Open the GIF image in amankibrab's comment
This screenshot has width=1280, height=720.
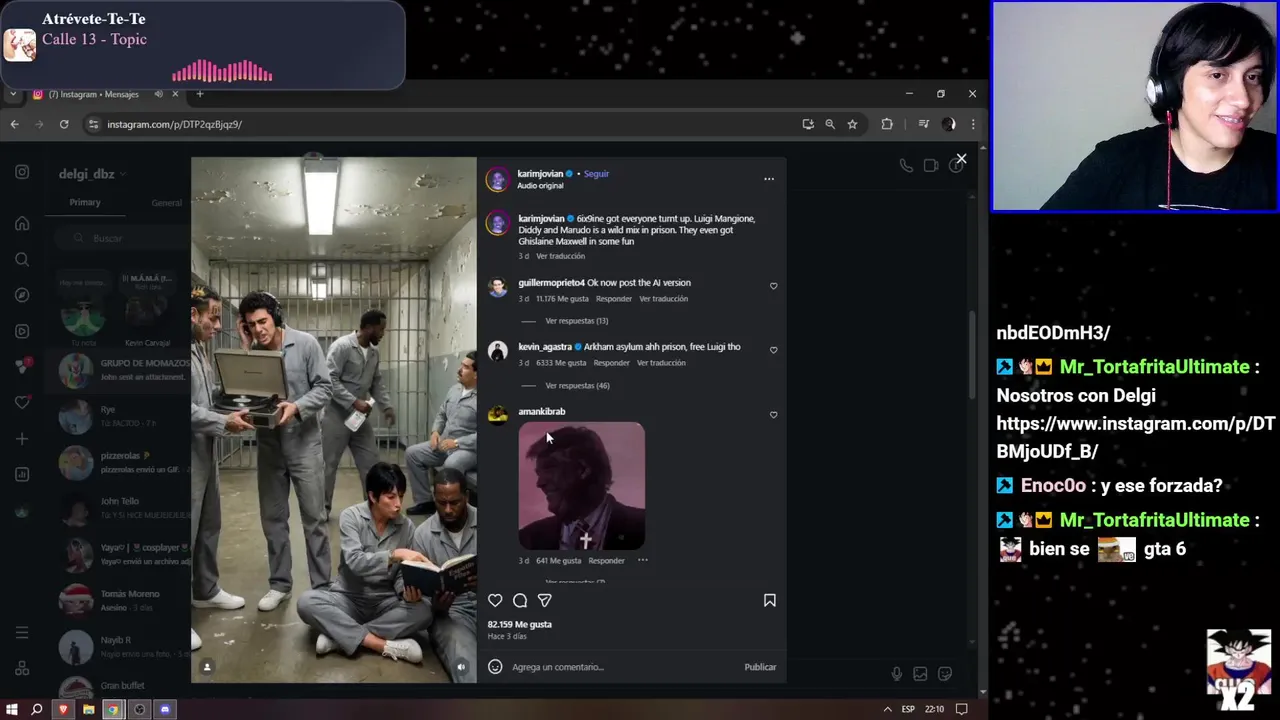pos(581,486)
